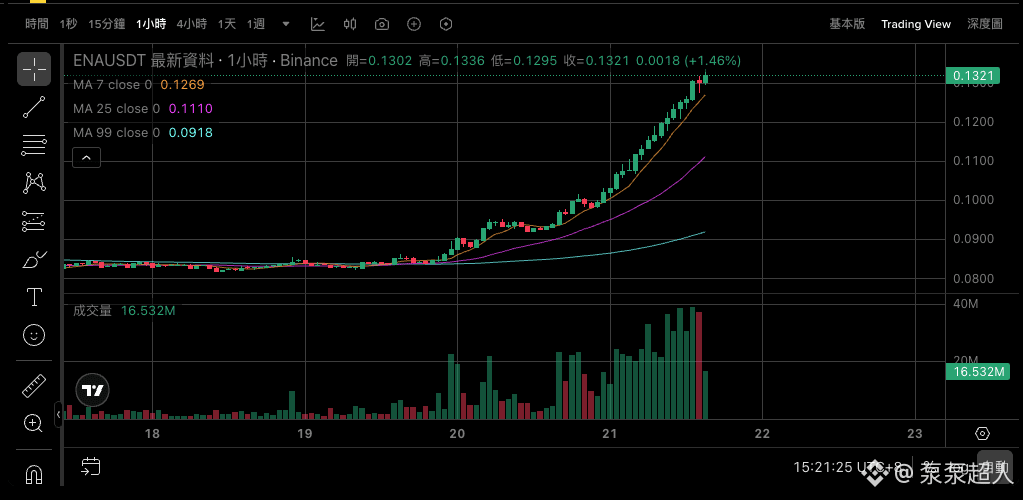Select the trend line drawing tool
The image size is (1023, 500).
click(x=34, y=107)
